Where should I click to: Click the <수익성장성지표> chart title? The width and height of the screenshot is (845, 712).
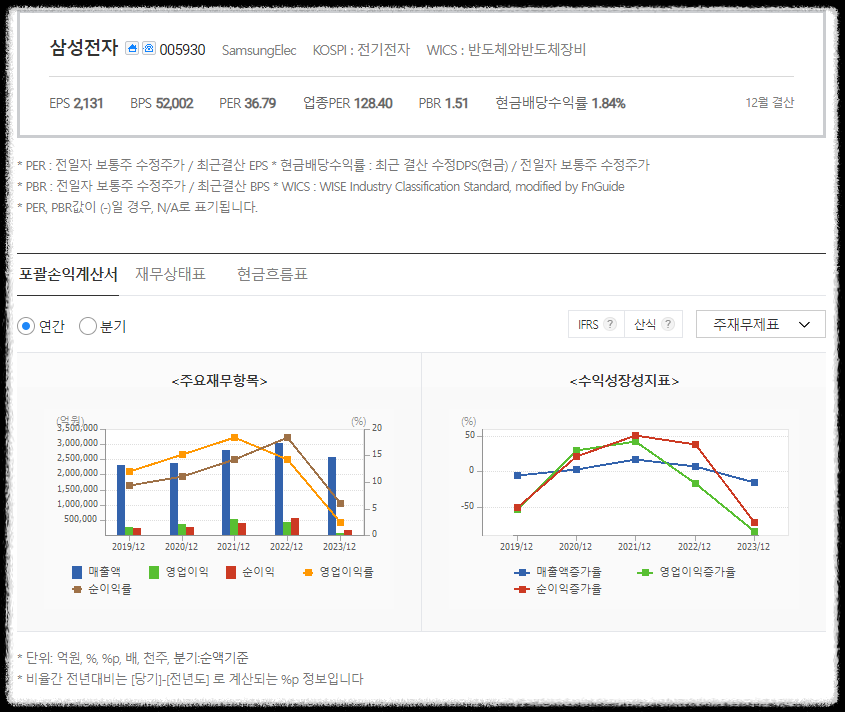624,381
